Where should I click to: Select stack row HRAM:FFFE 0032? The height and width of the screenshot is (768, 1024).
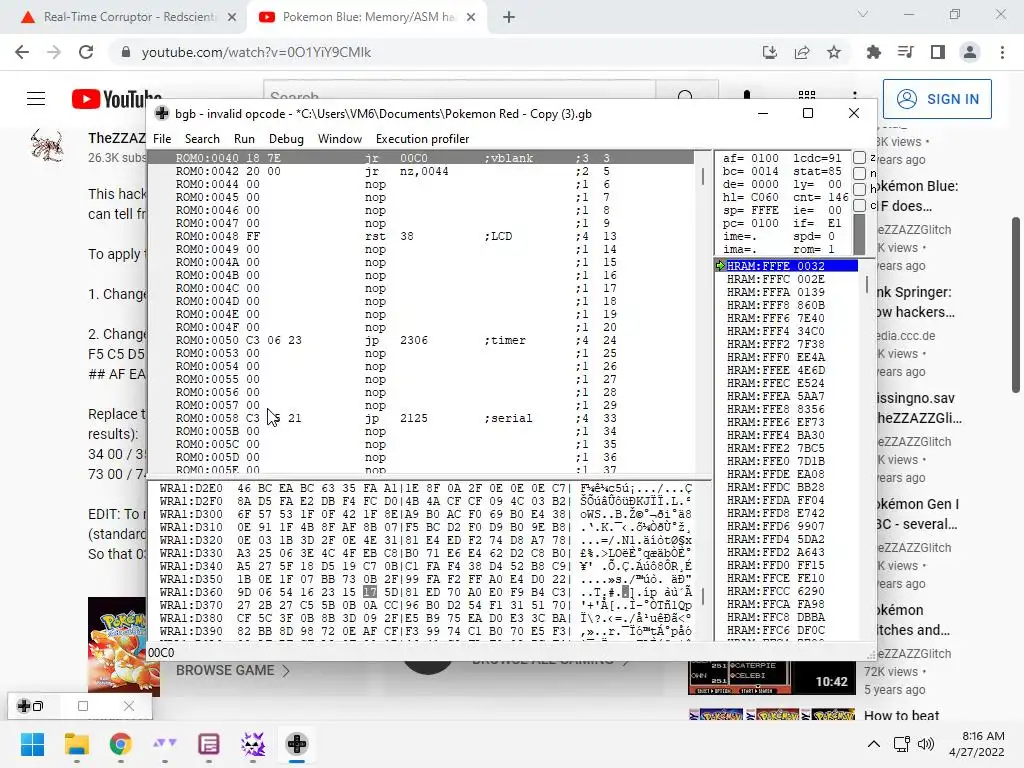tap(787, 266)
